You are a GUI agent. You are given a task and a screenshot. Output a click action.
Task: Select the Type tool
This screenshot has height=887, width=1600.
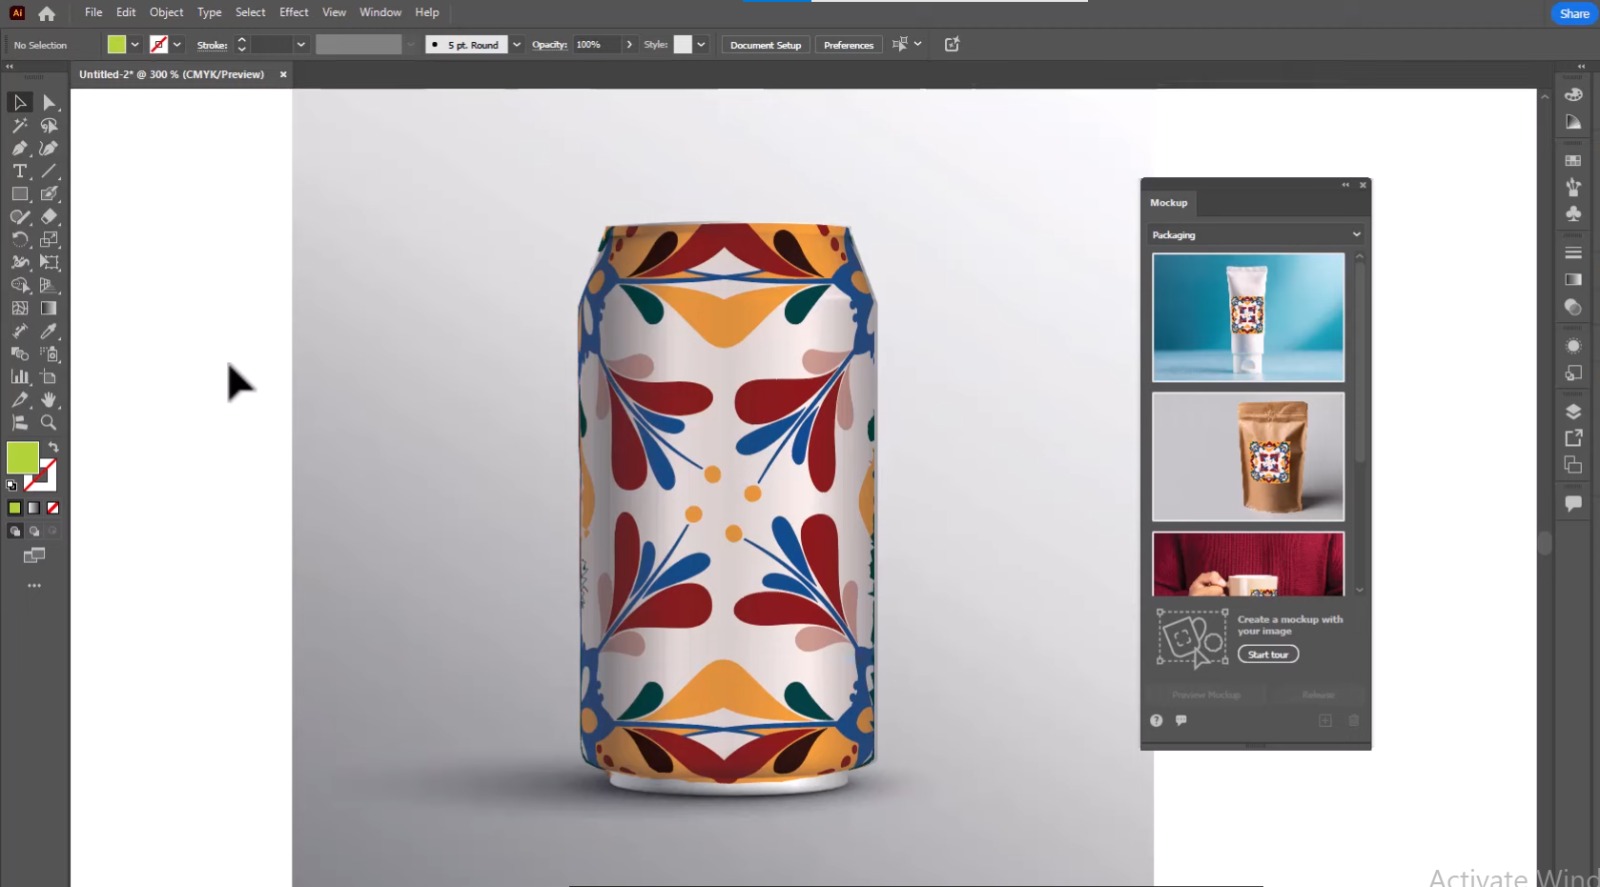19,171
